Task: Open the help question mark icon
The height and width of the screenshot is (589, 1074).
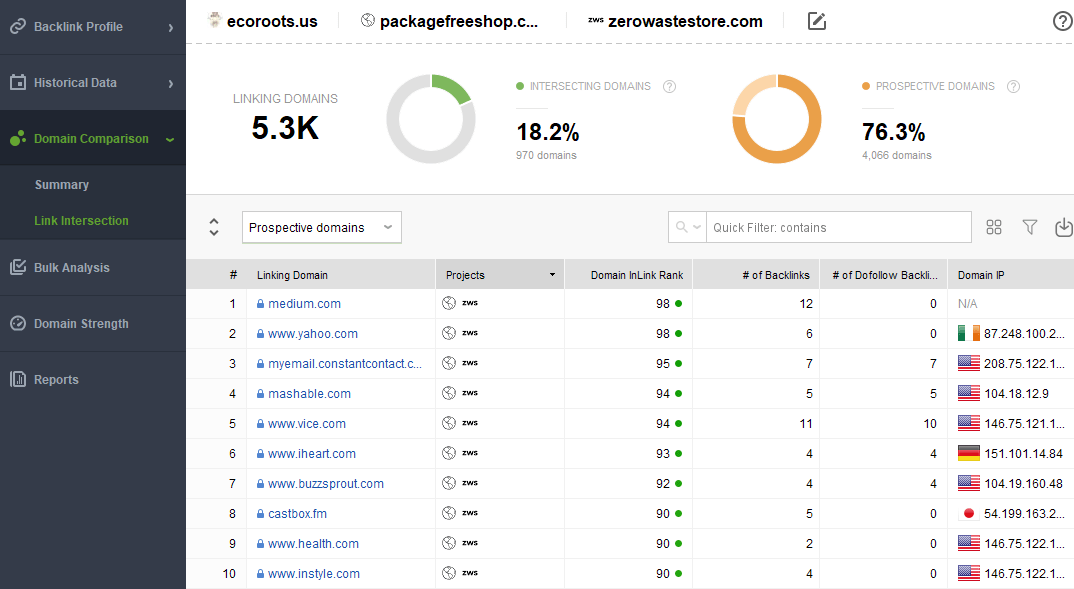Action: pyautogui.click(x=1062, y=21)
